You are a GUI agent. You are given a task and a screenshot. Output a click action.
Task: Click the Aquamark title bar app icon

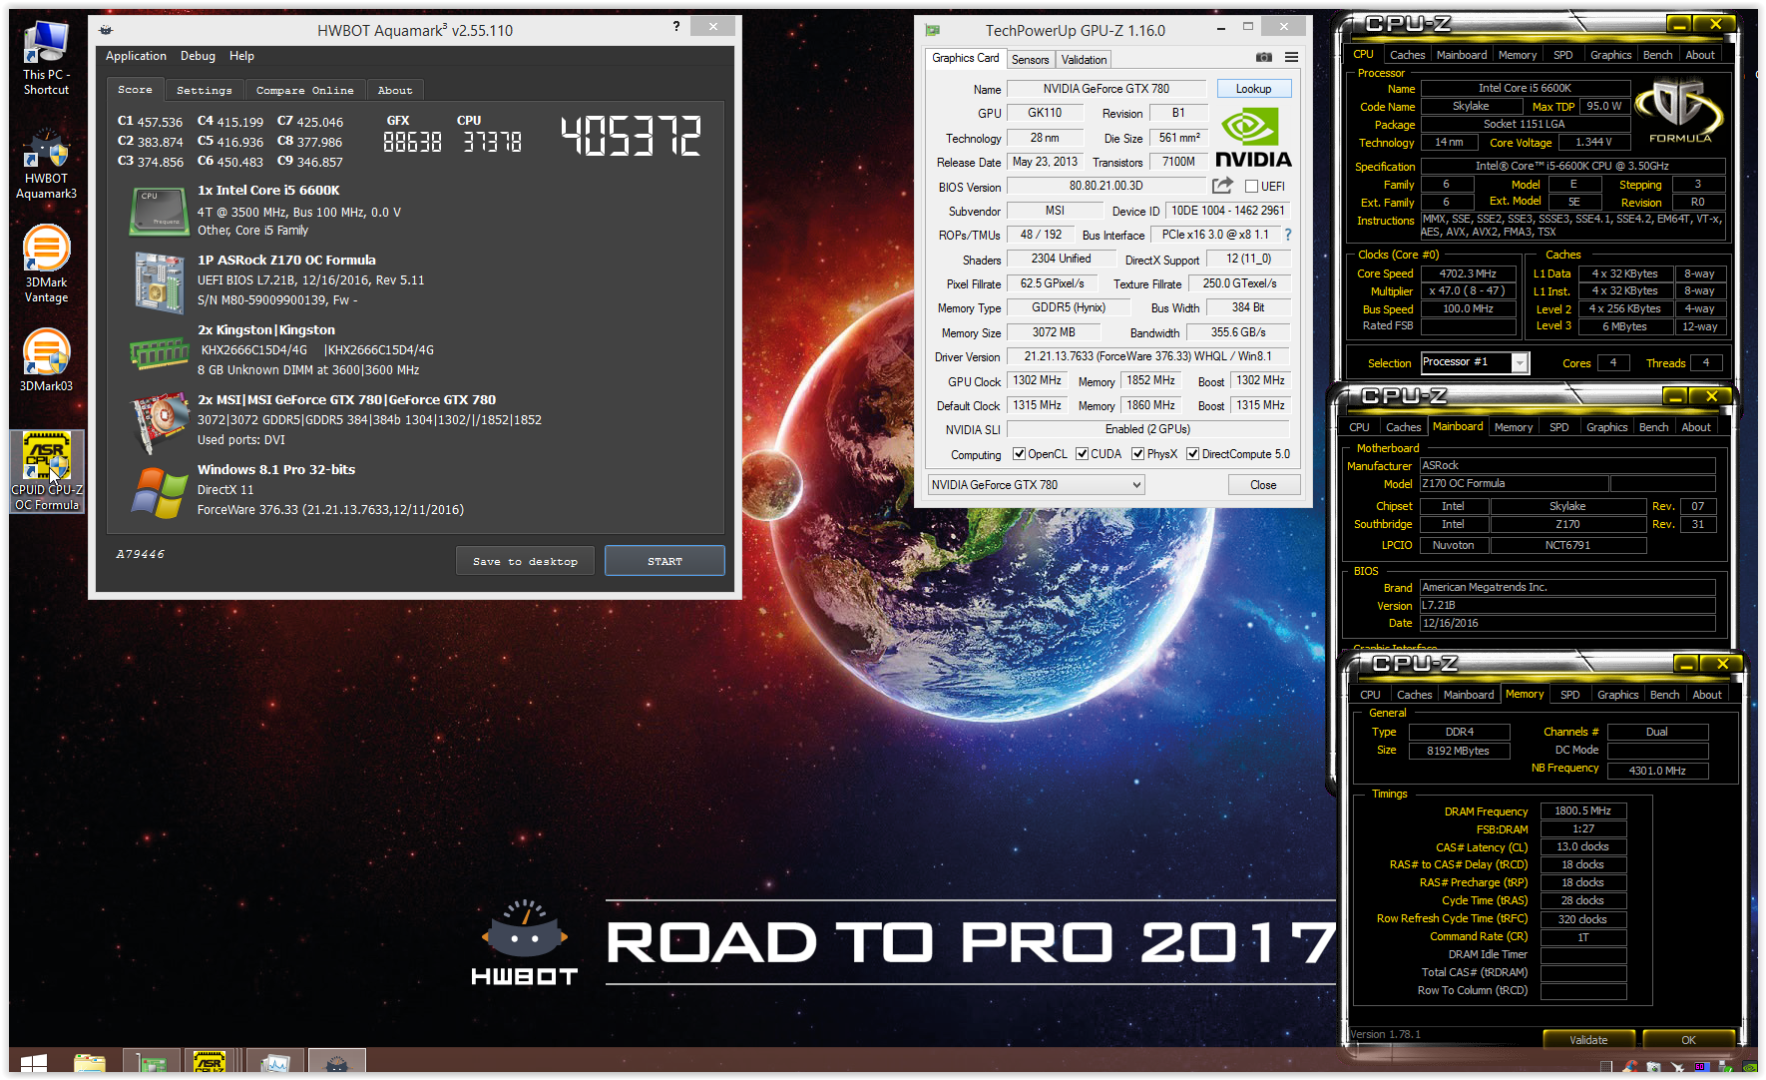pos(107,30)
